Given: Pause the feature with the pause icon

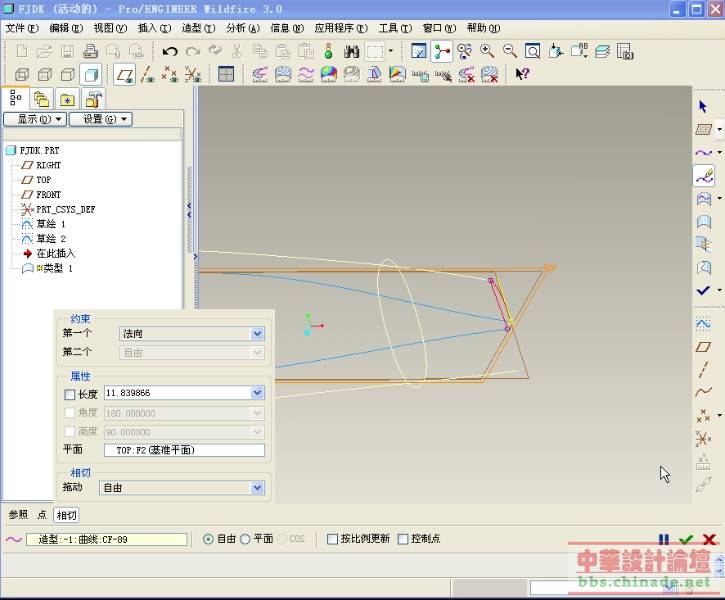Looking at the screenshot, I should [x=664, y=539].
